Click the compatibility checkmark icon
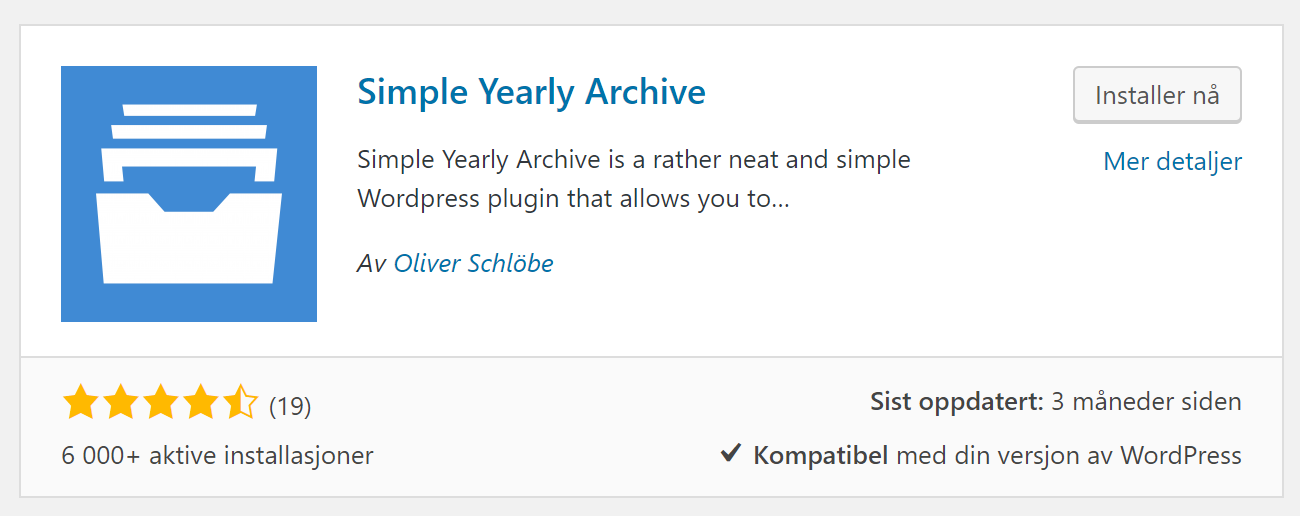 (x=731, y=455)
